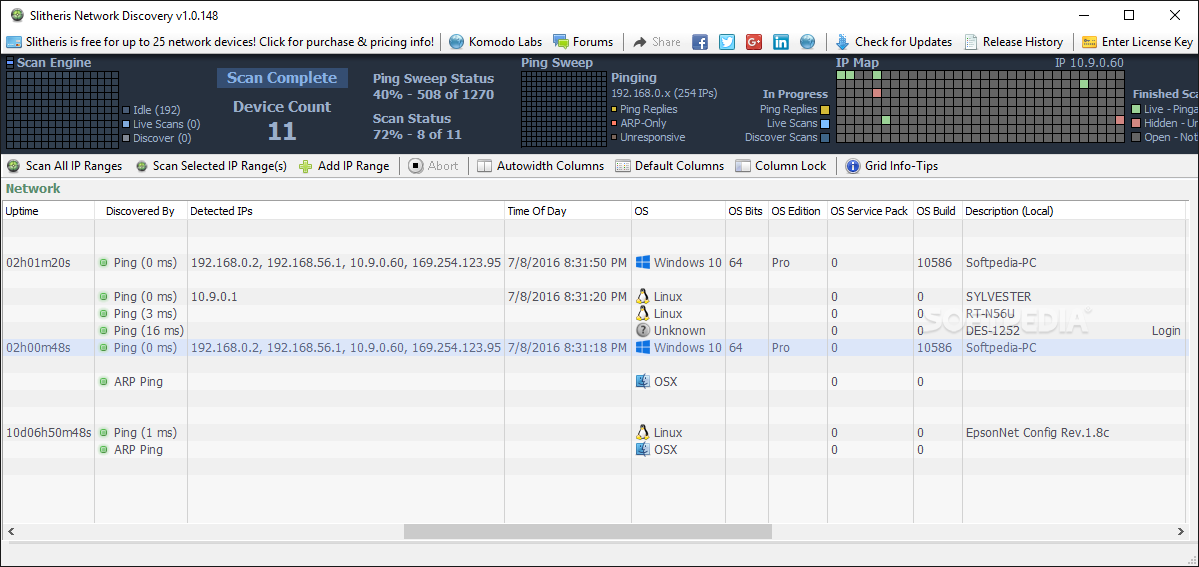The height and width of the screenshot is (567, 1199).
Task: Click the OS Service Pack column header
Action: point(870,211)
